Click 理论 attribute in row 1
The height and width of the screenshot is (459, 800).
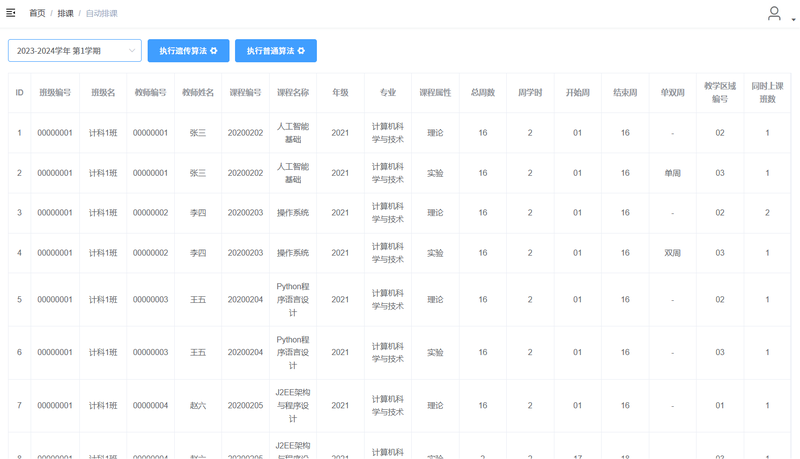[x=435, y=133]
